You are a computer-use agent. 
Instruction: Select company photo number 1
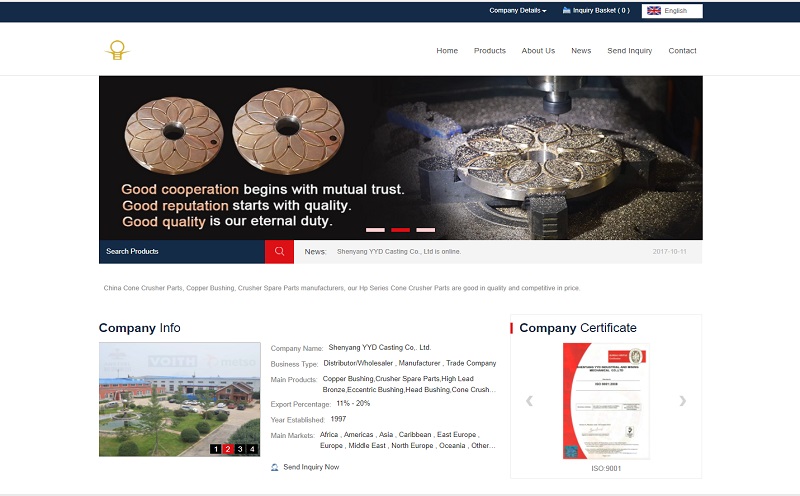point(216,449)
